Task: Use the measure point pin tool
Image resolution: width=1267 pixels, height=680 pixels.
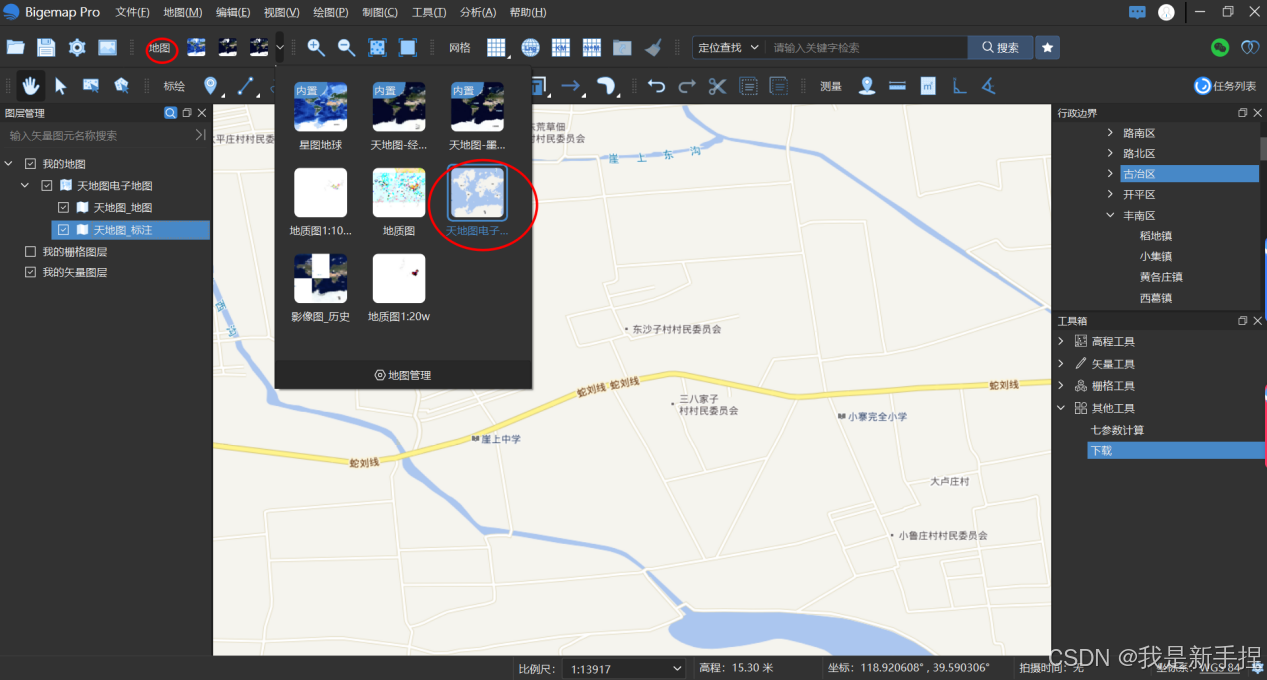Action: tap(867, 85)
